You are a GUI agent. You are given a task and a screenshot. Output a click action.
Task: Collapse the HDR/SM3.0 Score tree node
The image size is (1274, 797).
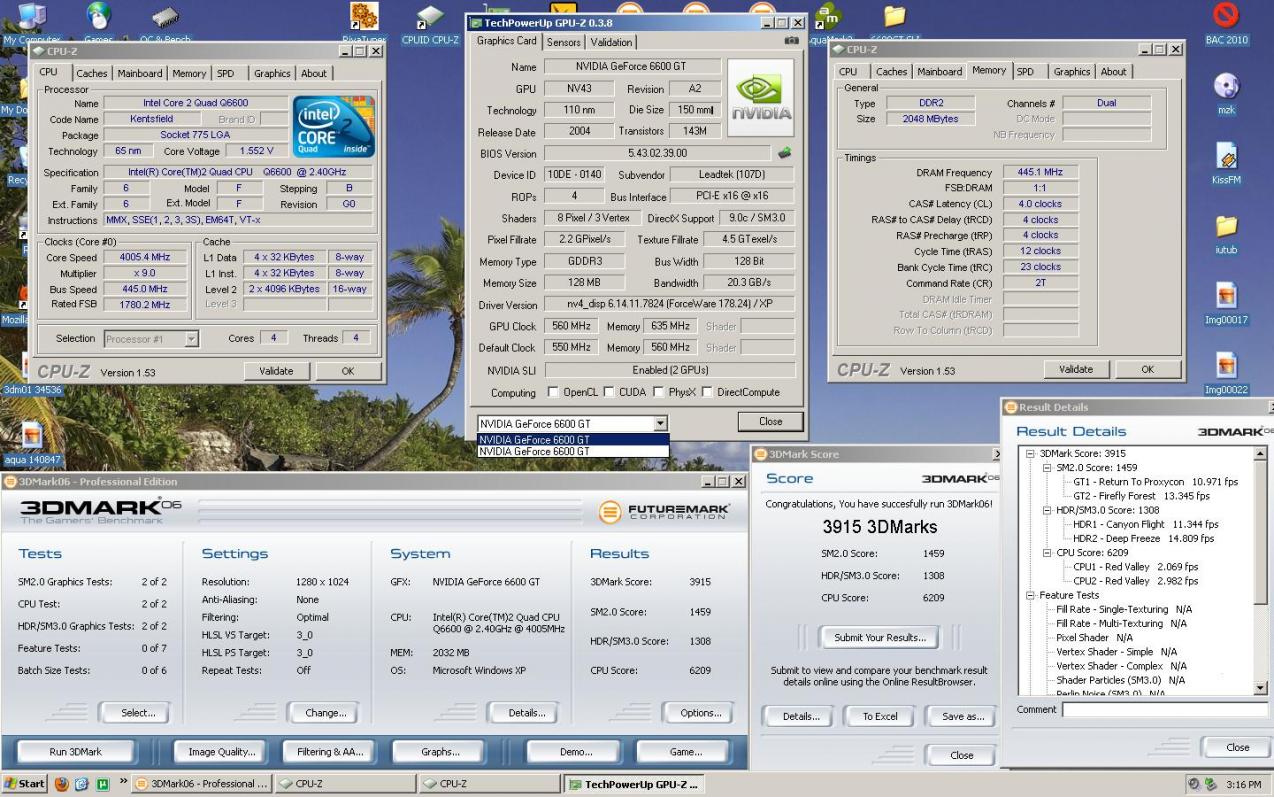[1046, 510]
